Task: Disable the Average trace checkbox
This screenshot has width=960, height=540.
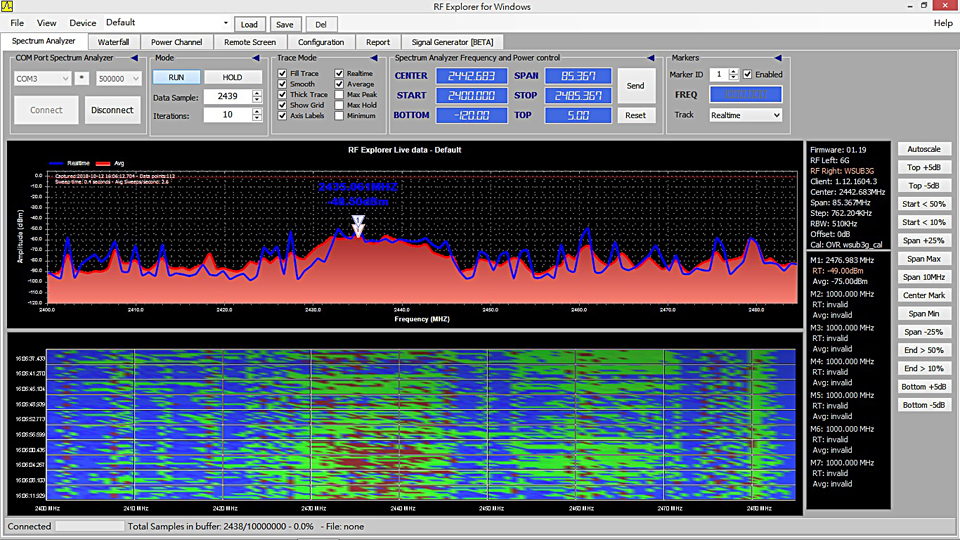Action: pos(339,84)
